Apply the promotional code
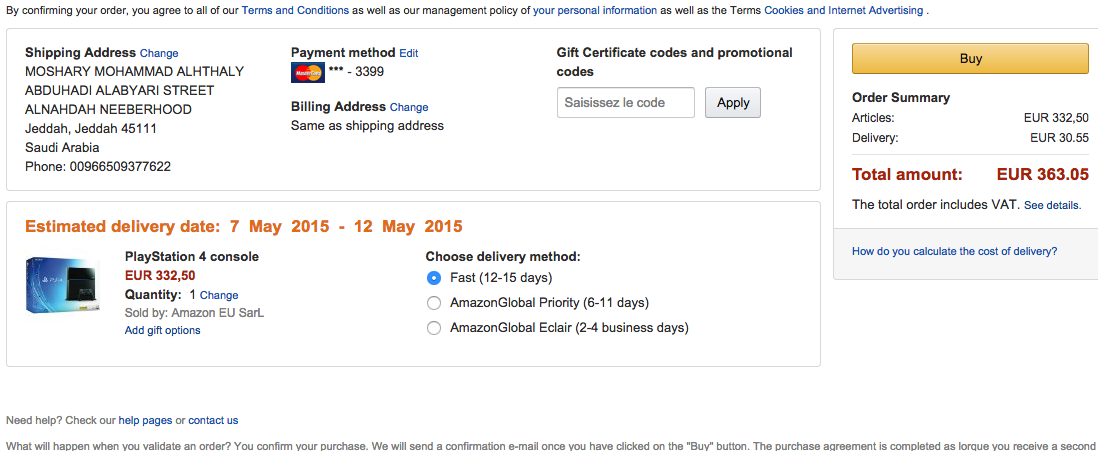 point(732,103)
